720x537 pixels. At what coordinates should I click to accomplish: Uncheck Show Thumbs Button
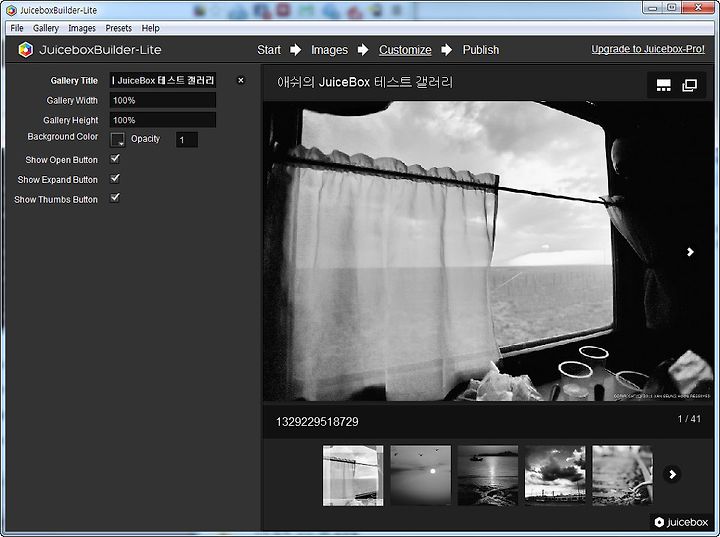115,198
